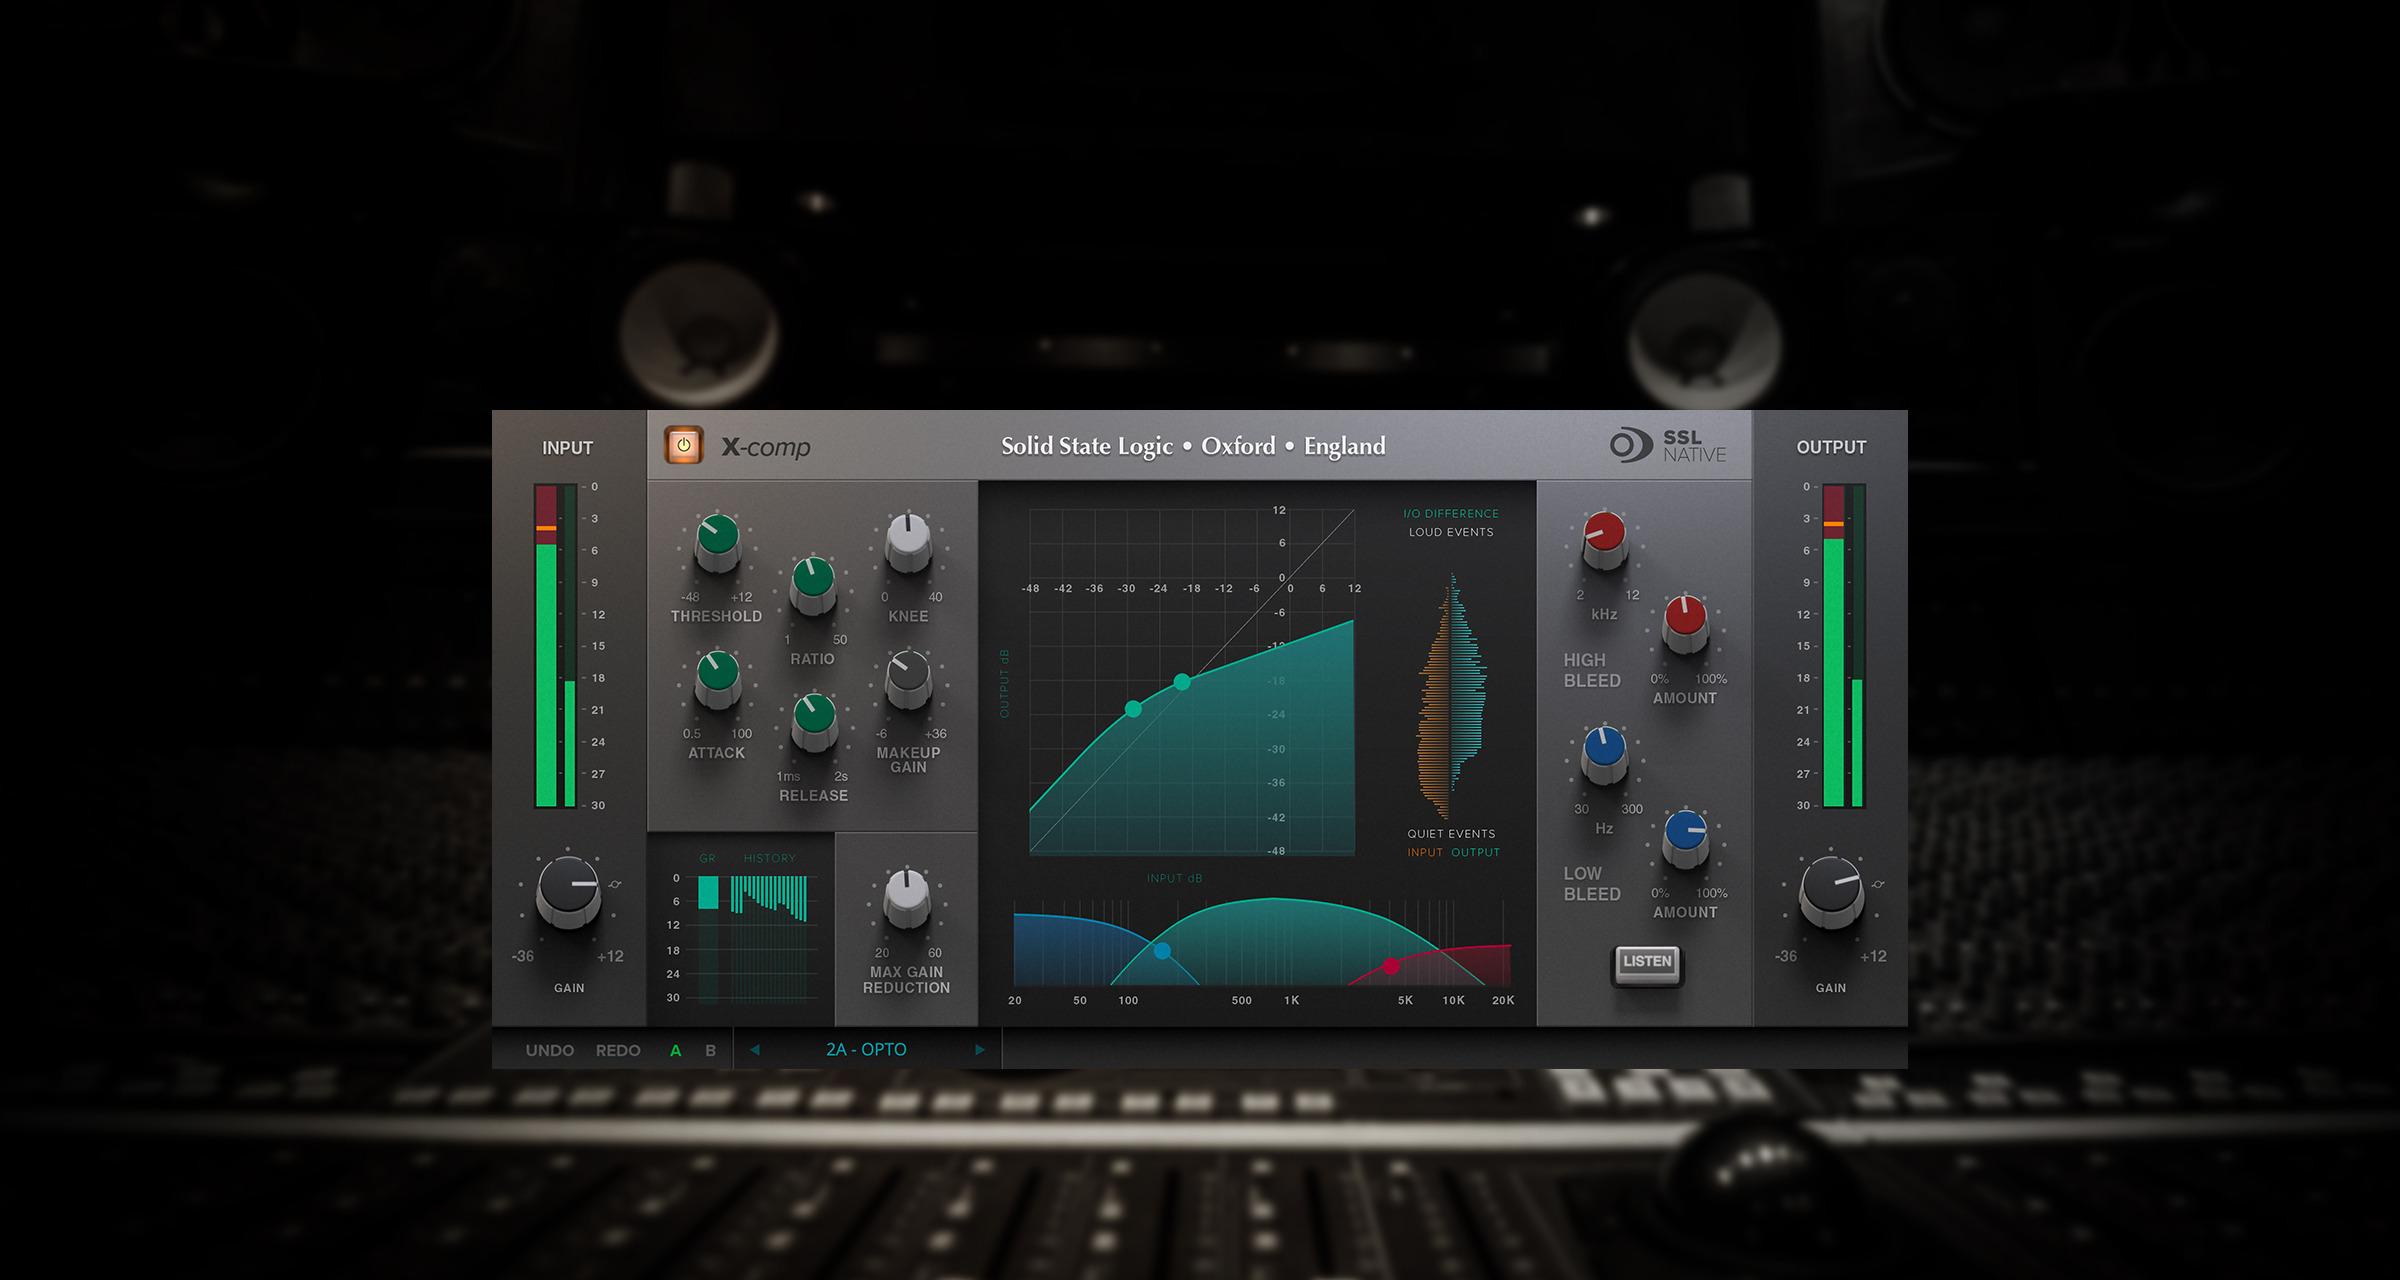Click the red high bleed crossover point
The height and width of the screenshot is (1280, 2400).
click(1391, 966)
